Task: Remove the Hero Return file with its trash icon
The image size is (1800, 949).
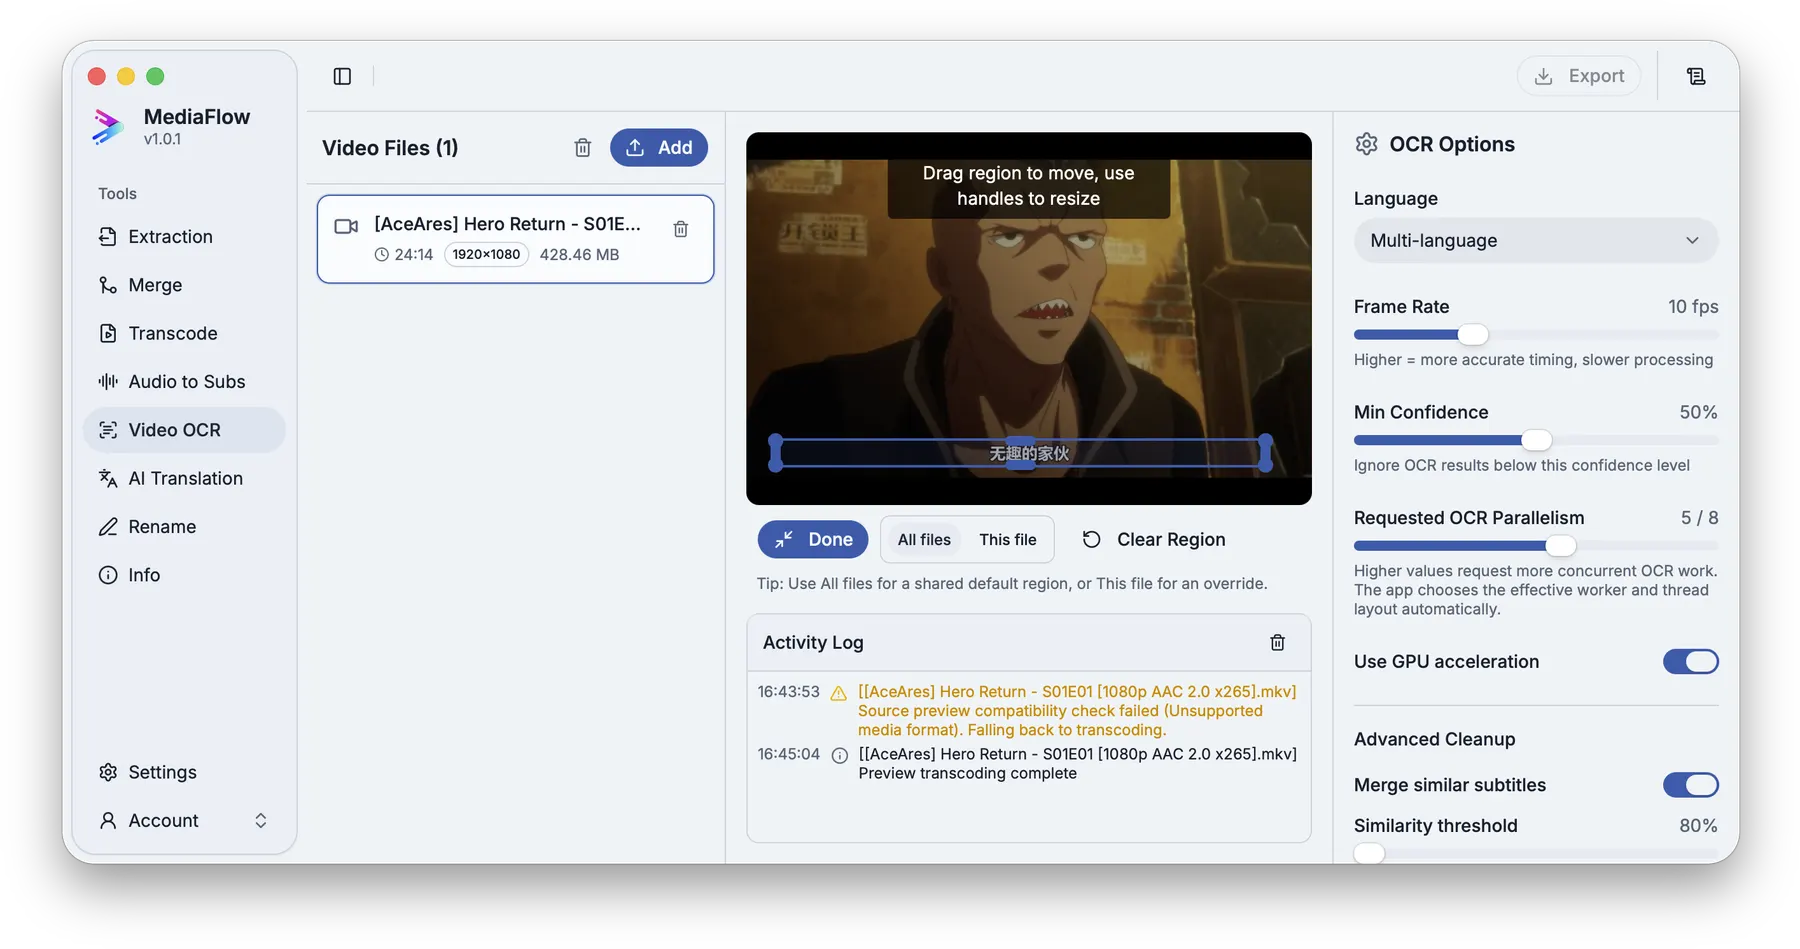Action: tap(681, 229)
